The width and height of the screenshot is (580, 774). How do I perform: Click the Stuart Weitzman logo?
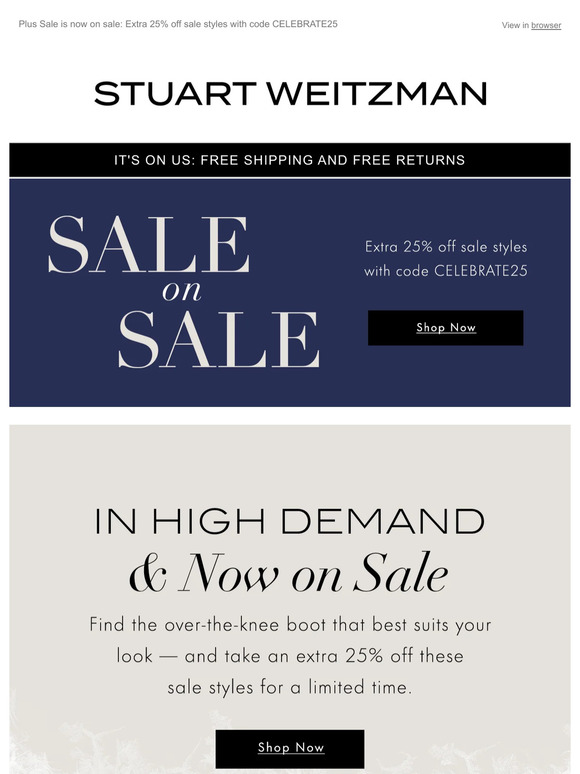[290, 94]
